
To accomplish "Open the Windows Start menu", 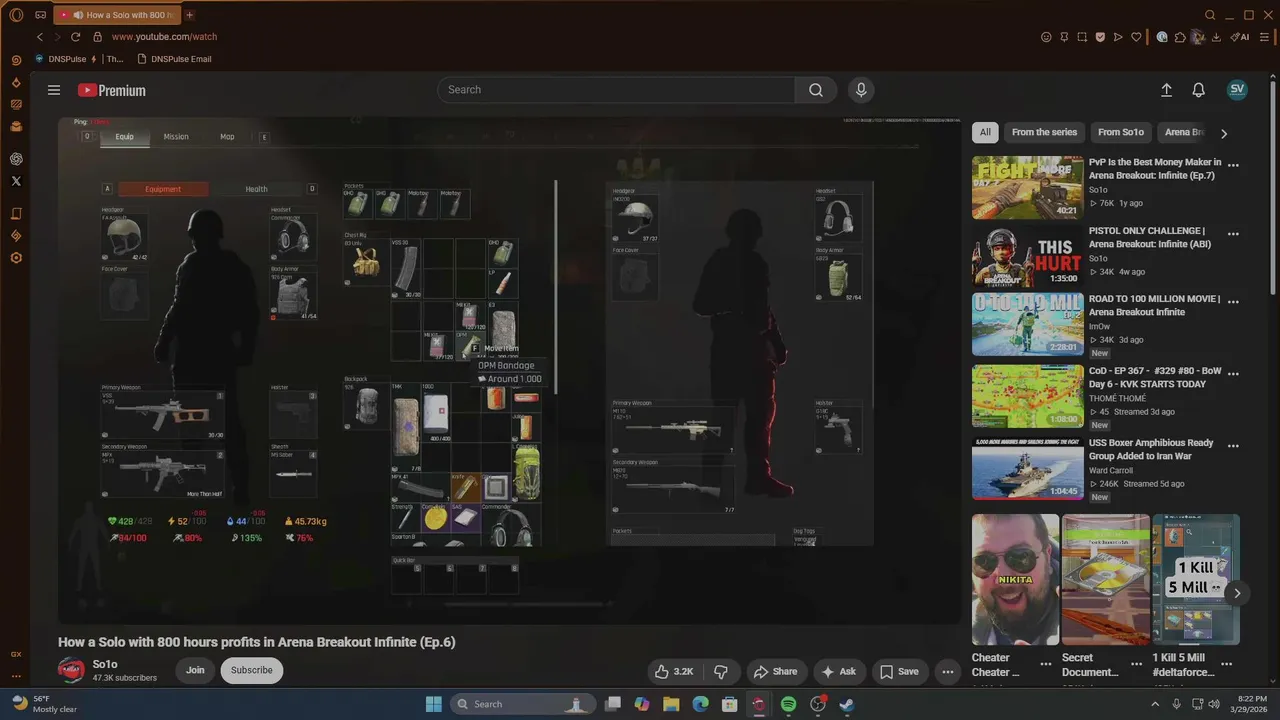I will pyautogui.click(x=434, y=704).
